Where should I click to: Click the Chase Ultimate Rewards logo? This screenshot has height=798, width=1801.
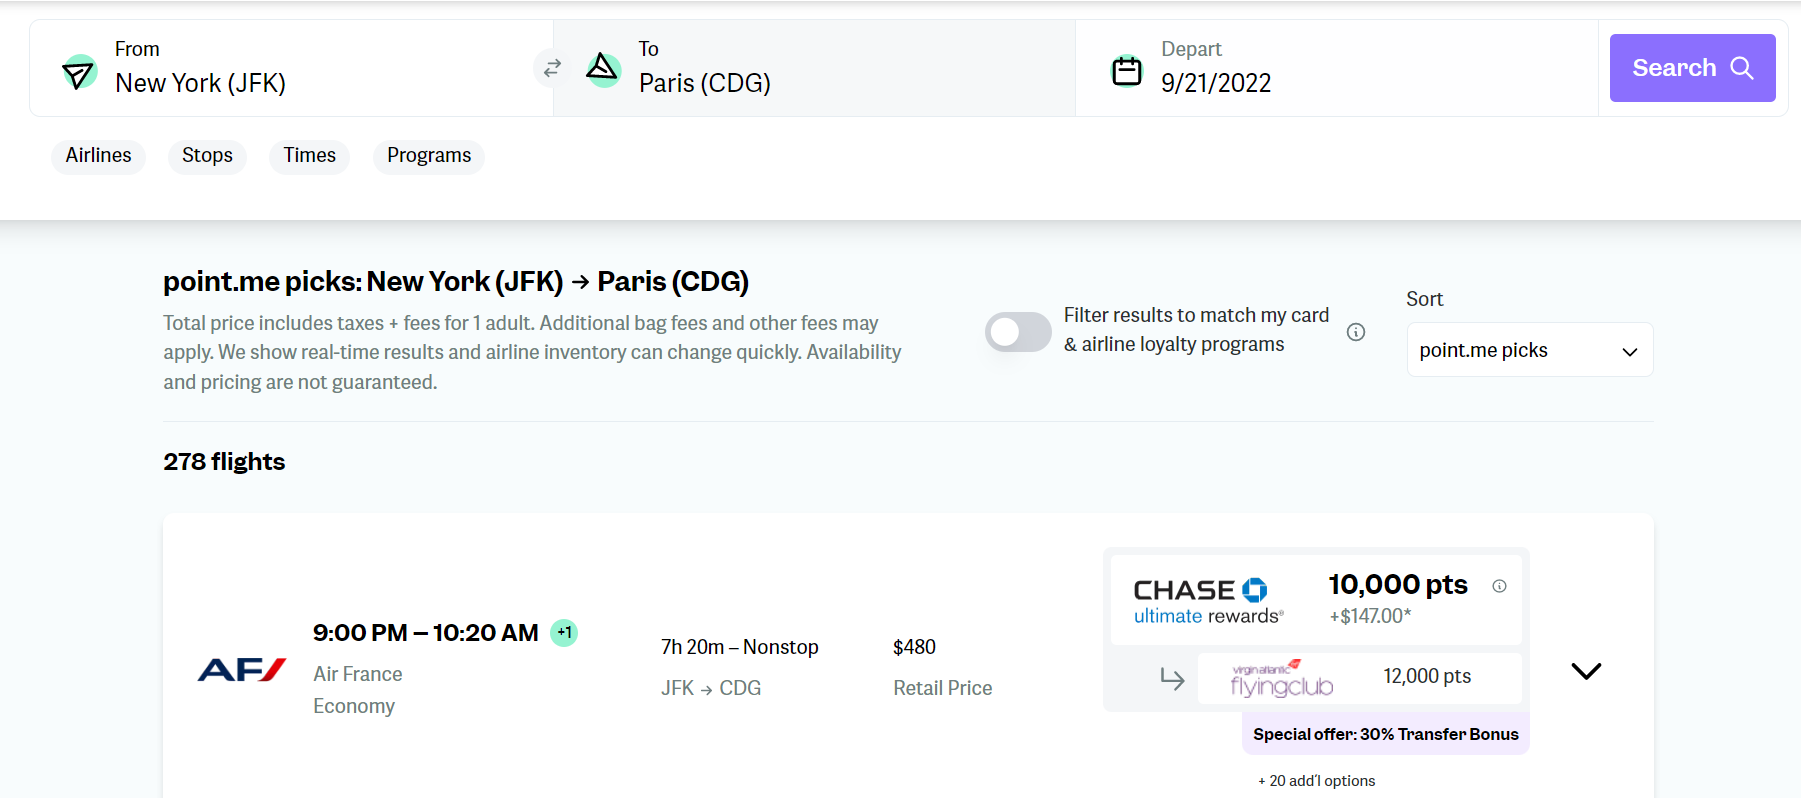pyautogui.click(x=1203, y=599)
